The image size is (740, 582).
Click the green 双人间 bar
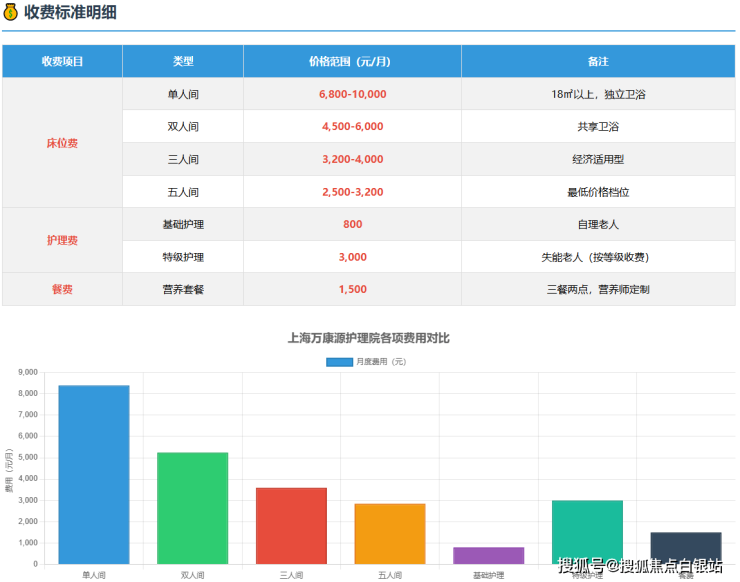tap(192, 508)
